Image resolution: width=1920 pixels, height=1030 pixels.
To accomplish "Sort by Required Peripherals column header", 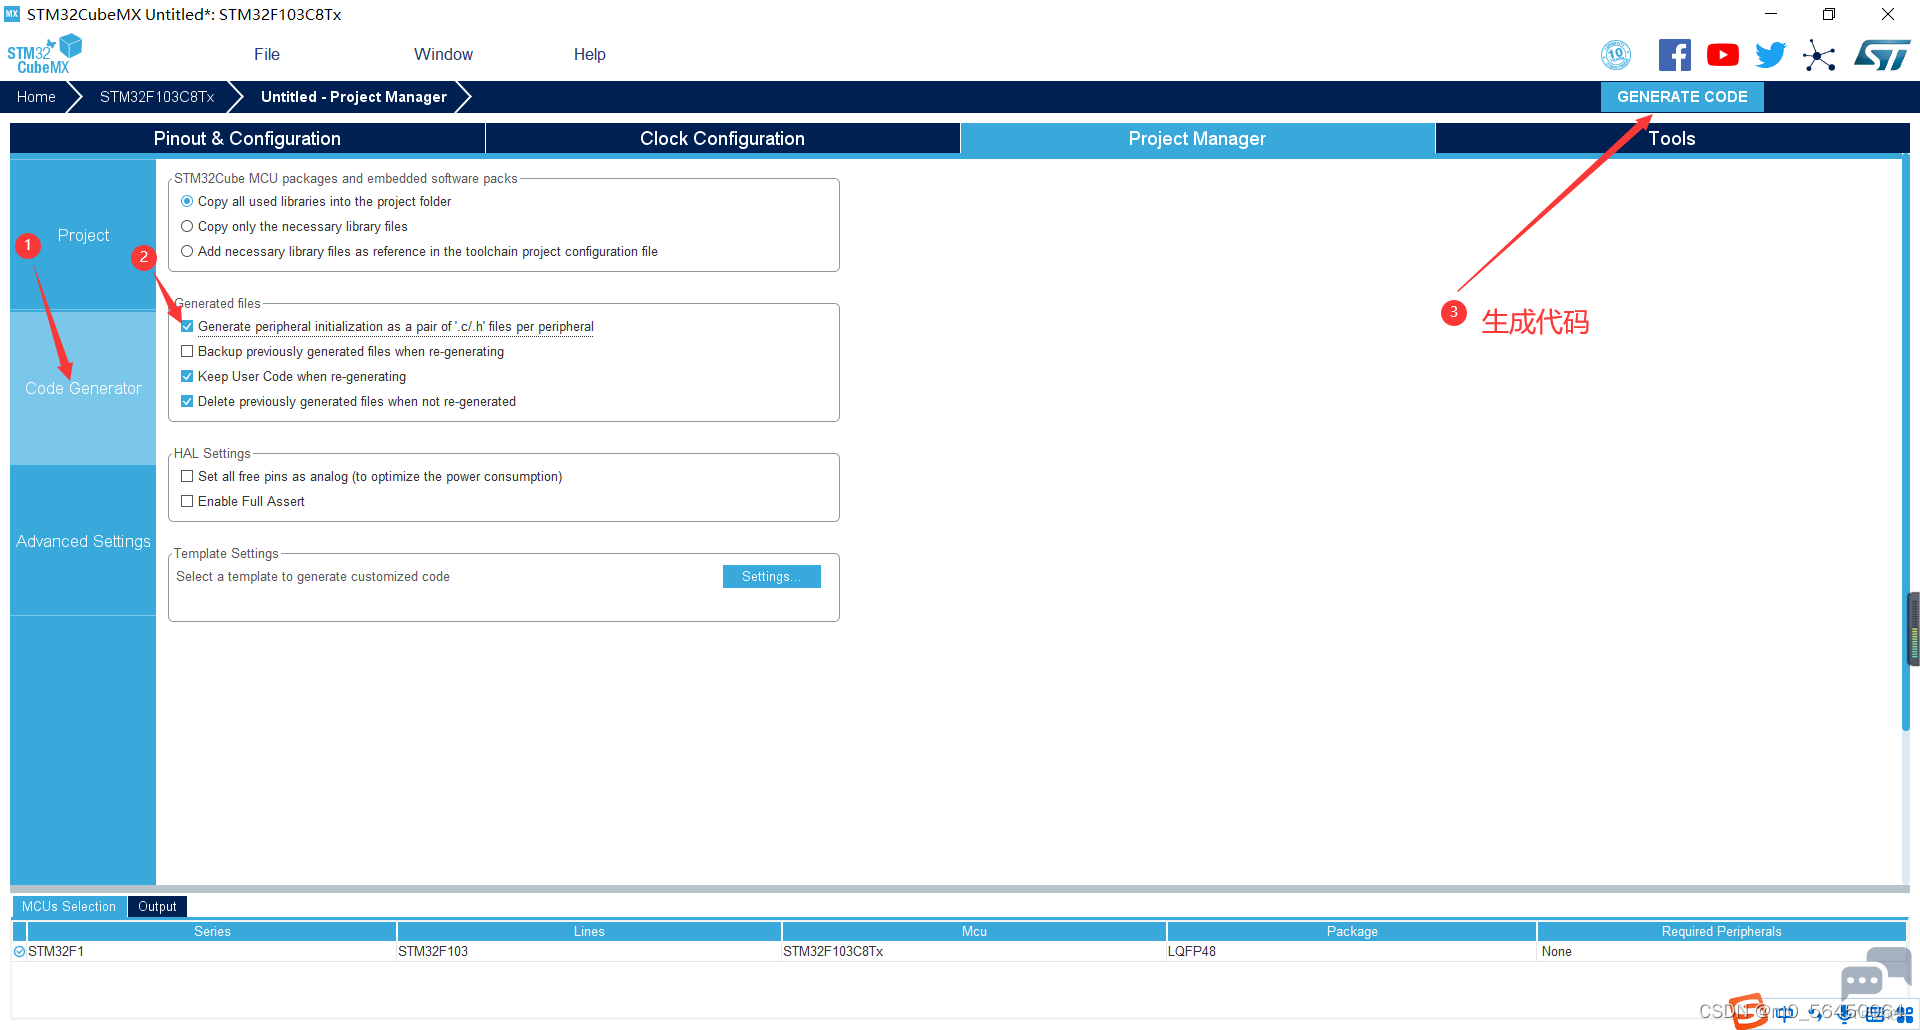I will tap(1722, 932).
